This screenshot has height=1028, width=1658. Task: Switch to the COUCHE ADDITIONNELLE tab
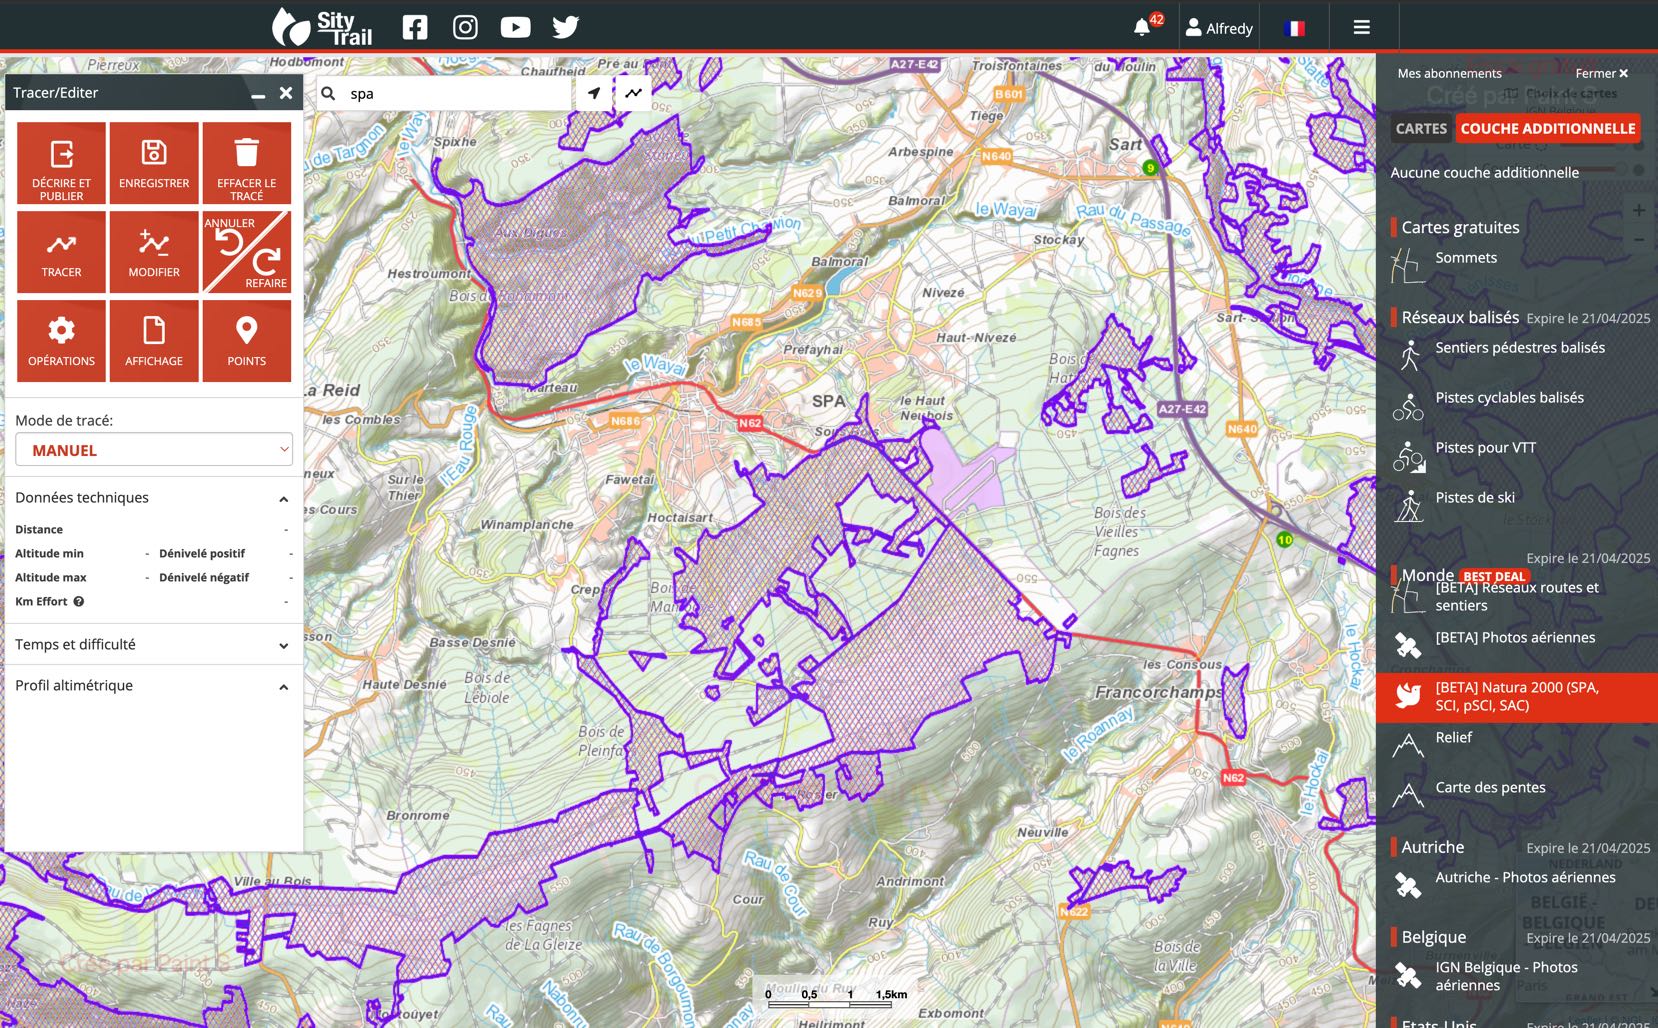[1547, 128]
